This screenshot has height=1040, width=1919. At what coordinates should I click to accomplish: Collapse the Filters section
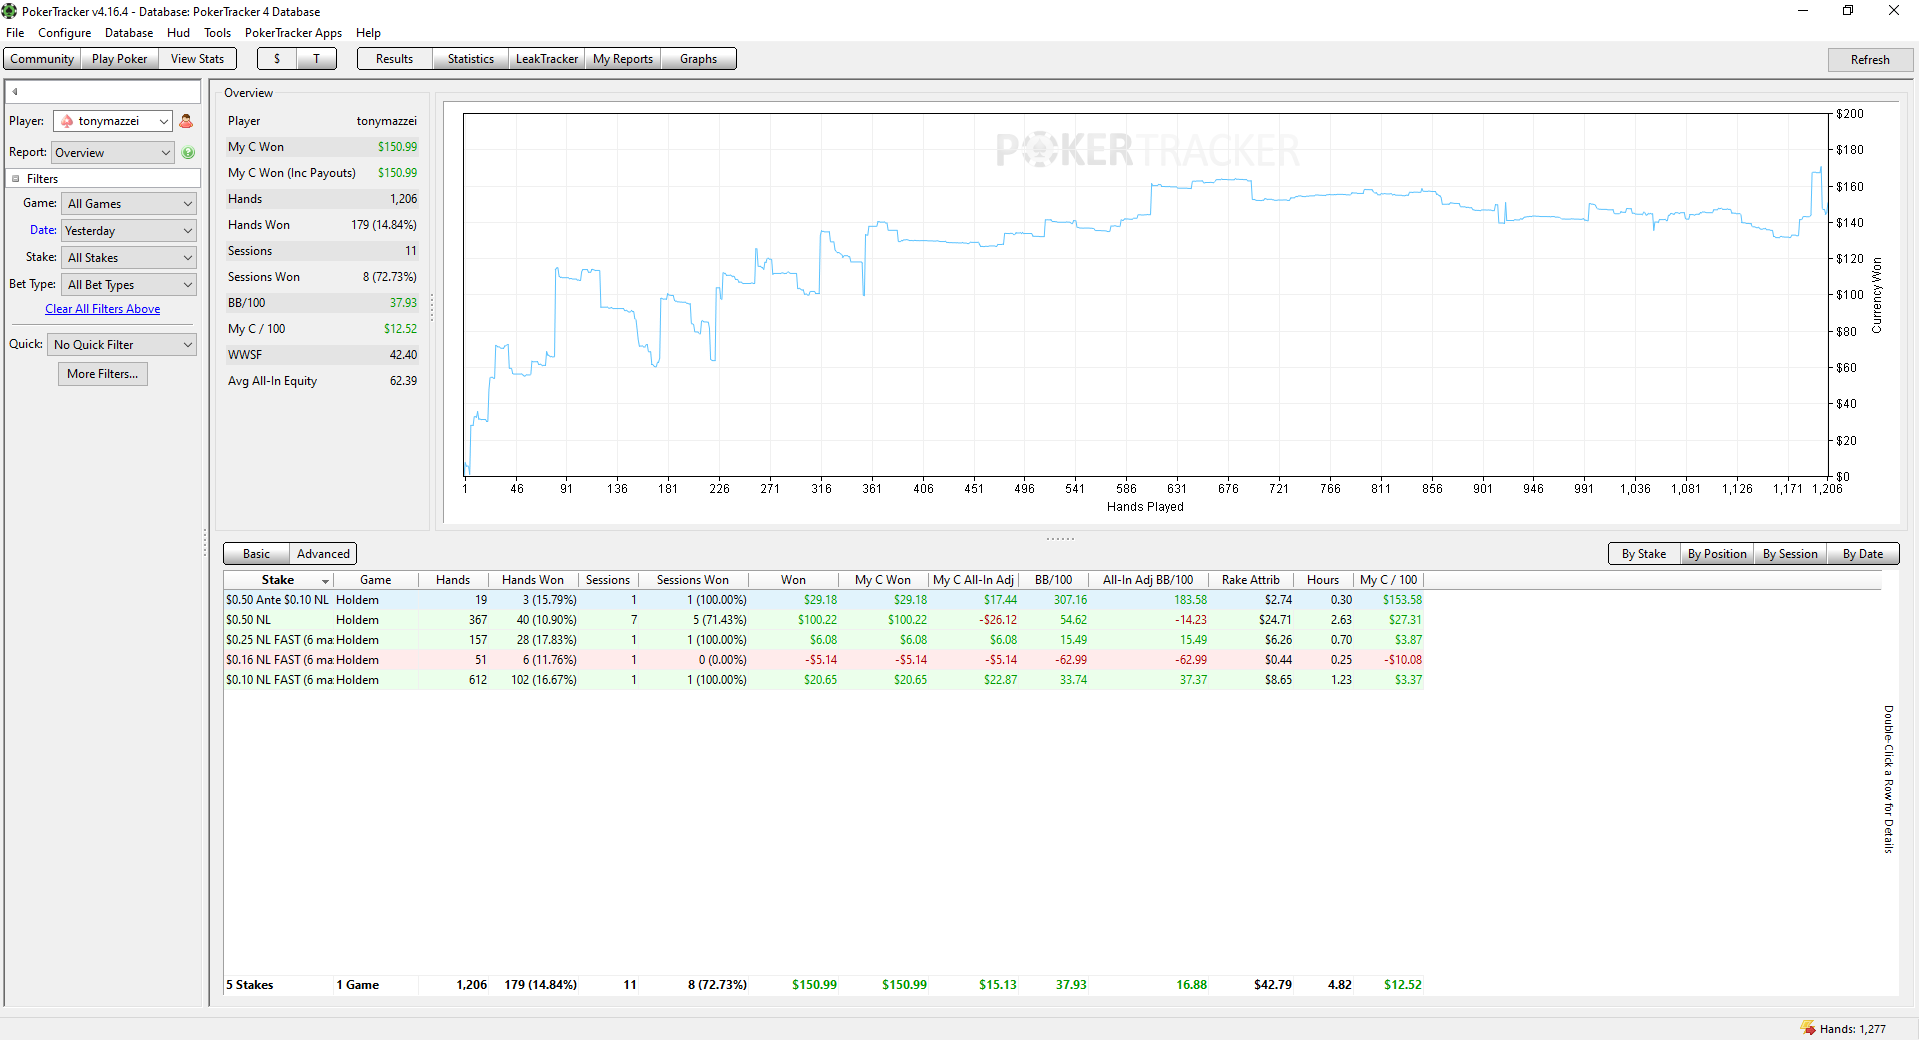pos(16,179)
